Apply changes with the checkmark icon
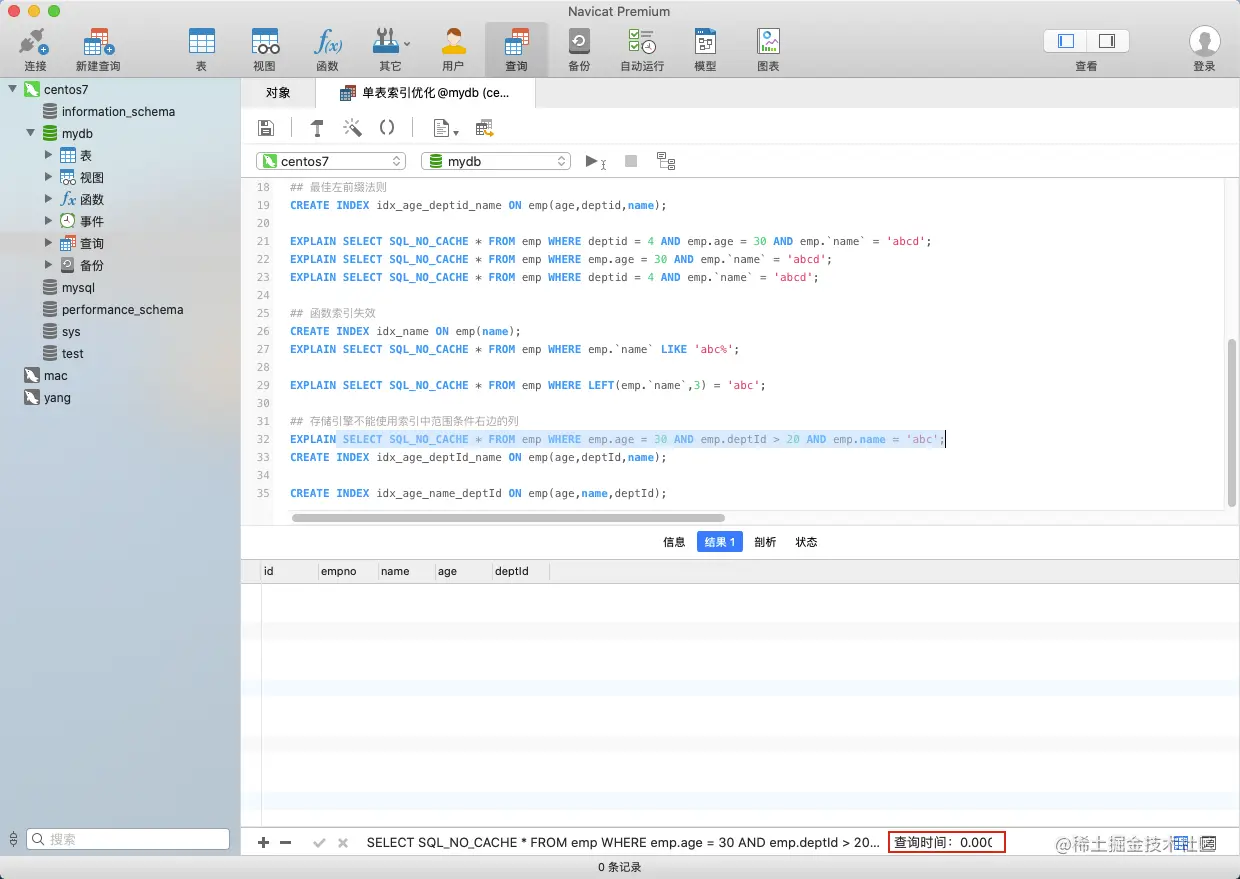This screenshot has width=1240, height=879. [319, 843]
